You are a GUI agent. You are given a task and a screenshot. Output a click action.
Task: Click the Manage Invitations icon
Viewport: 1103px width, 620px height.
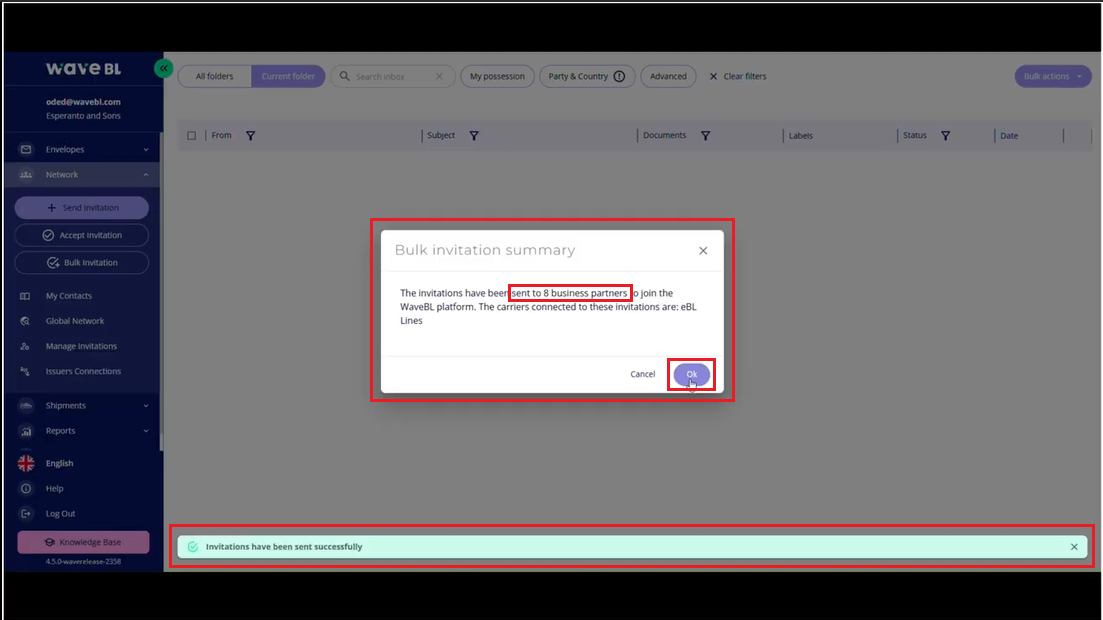tap(25, 346)
